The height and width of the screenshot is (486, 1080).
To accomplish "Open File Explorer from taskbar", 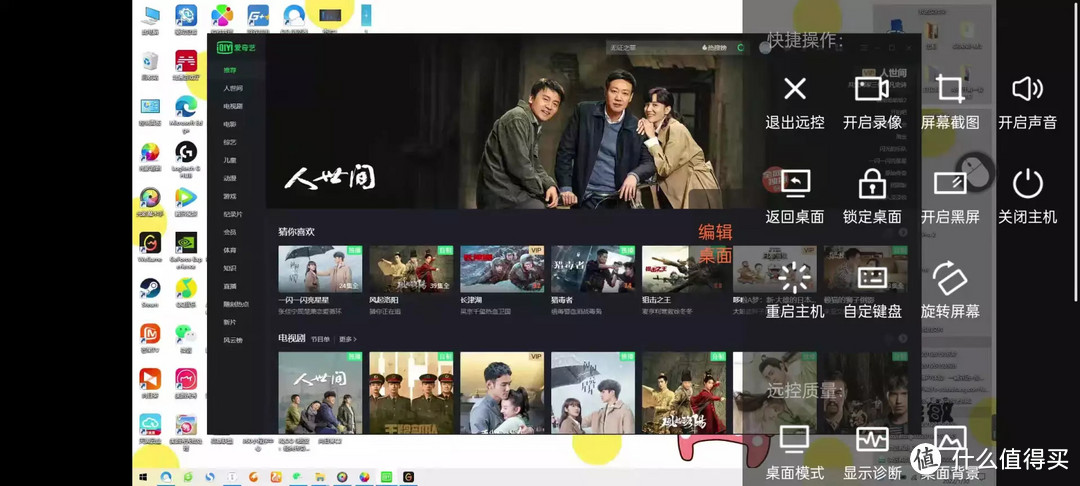I will (x=320, y=477).
